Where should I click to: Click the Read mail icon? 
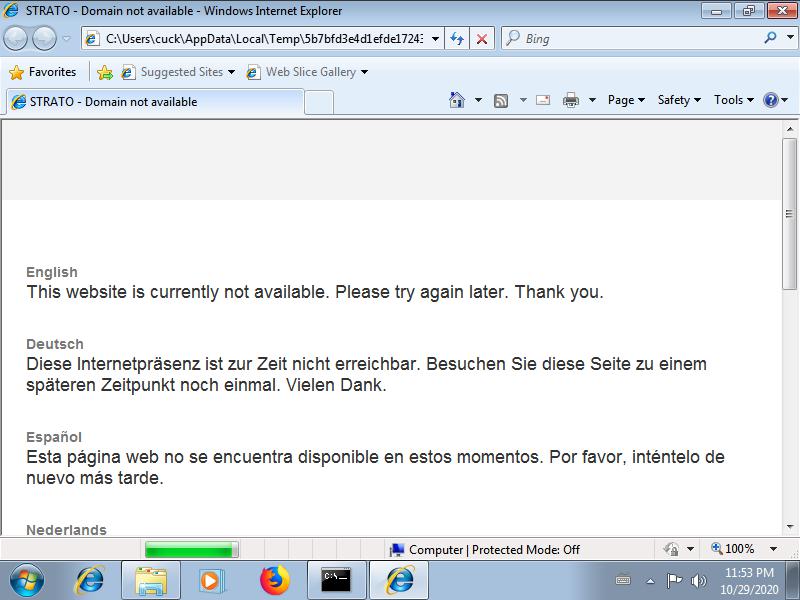click(x=543, y=100)
